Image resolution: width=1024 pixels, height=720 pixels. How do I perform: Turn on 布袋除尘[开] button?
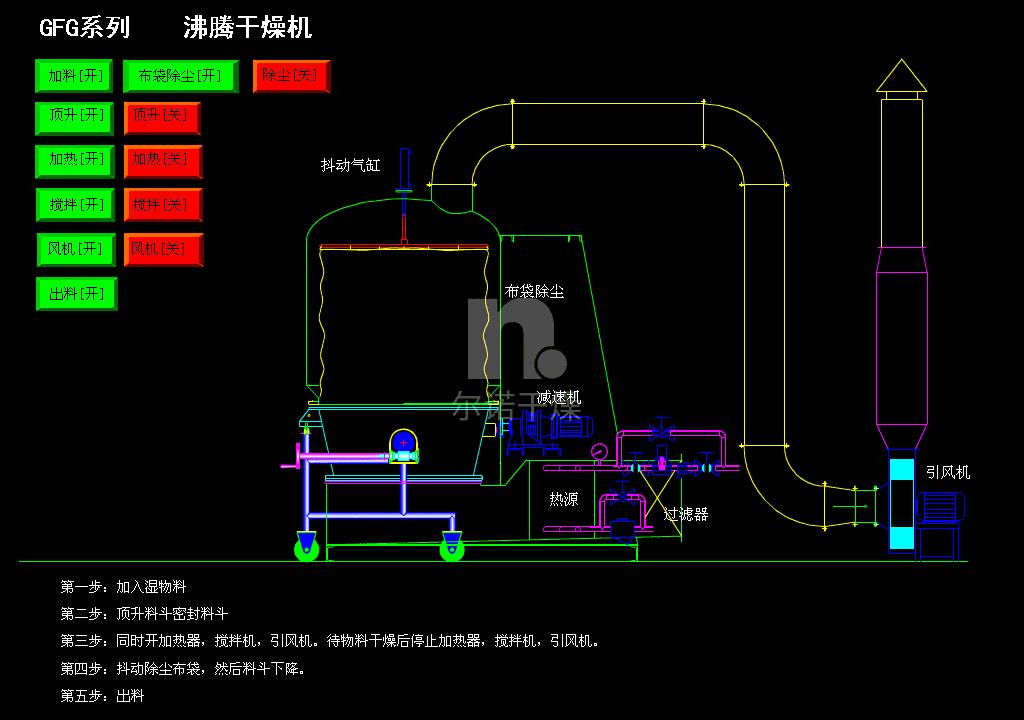click(x=180, y=76)
